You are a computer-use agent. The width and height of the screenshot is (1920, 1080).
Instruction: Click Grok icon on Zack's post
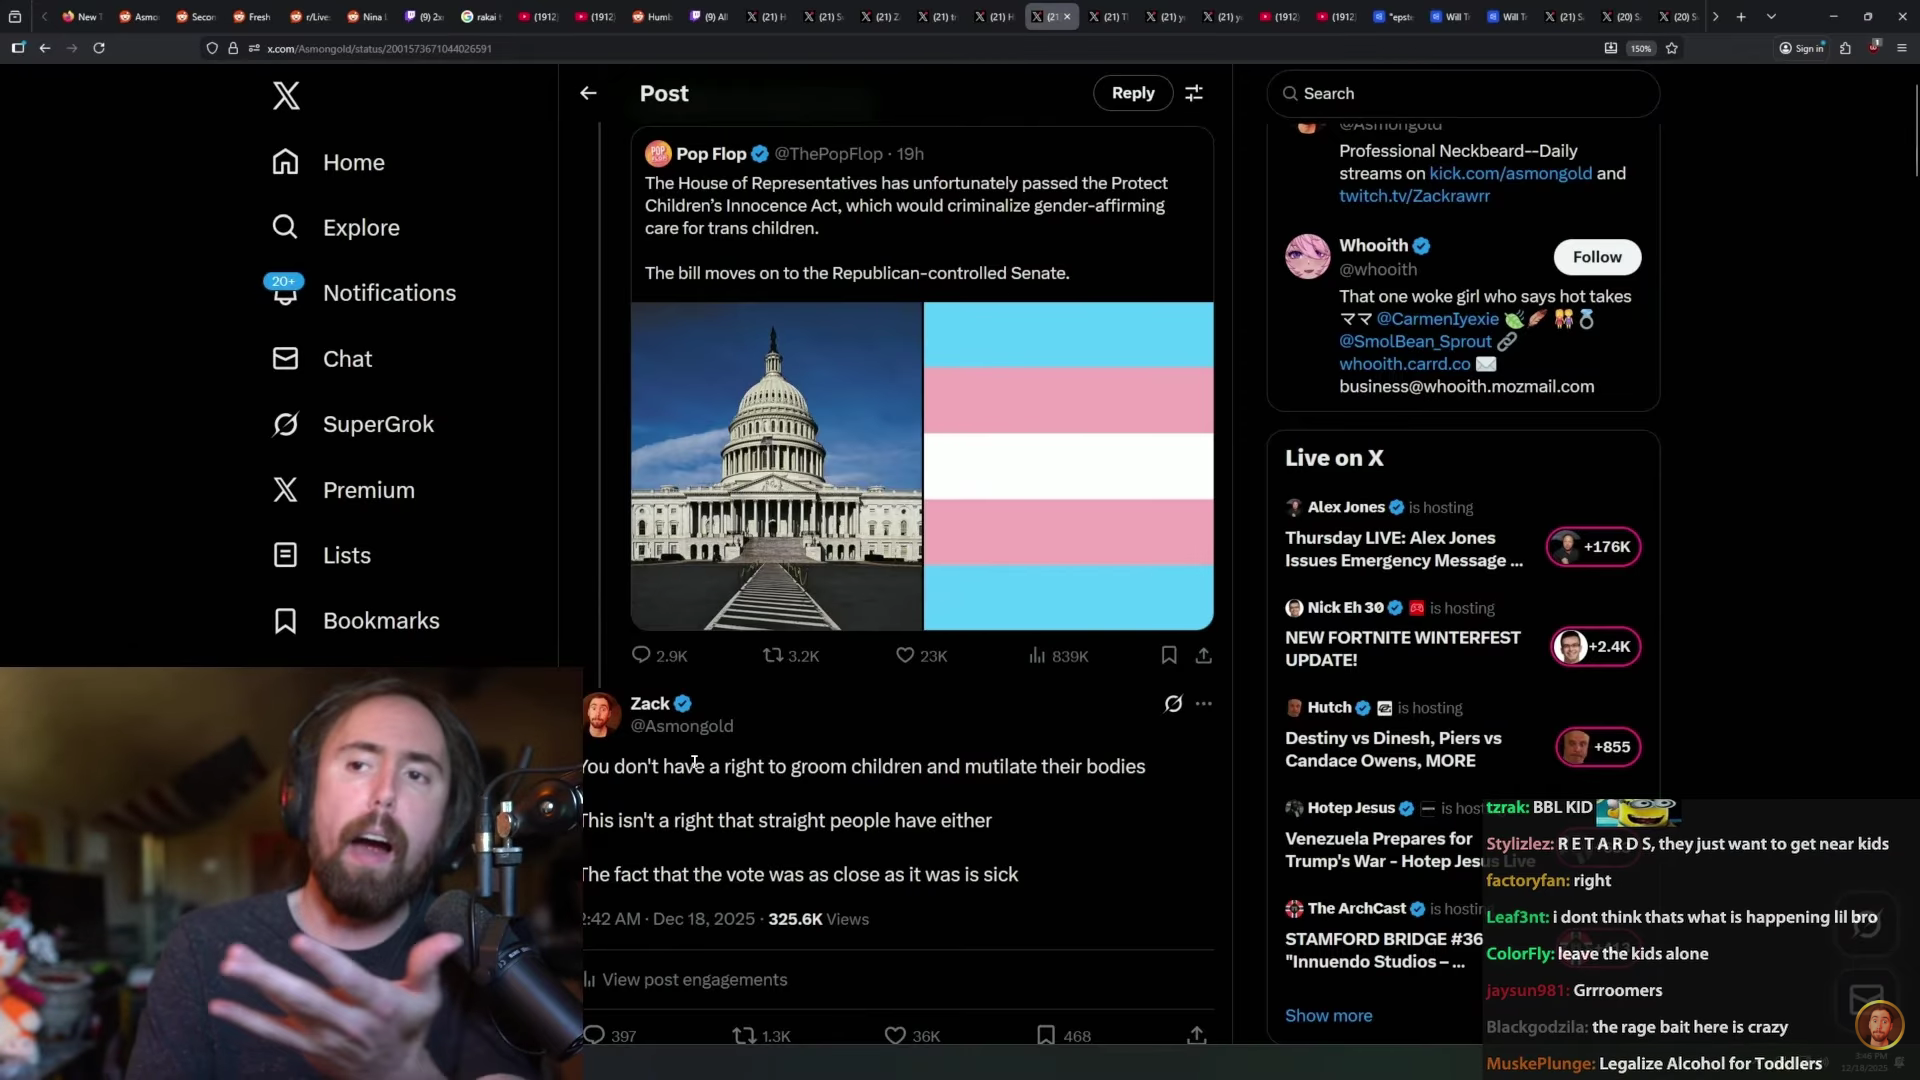coord(1173,704)
